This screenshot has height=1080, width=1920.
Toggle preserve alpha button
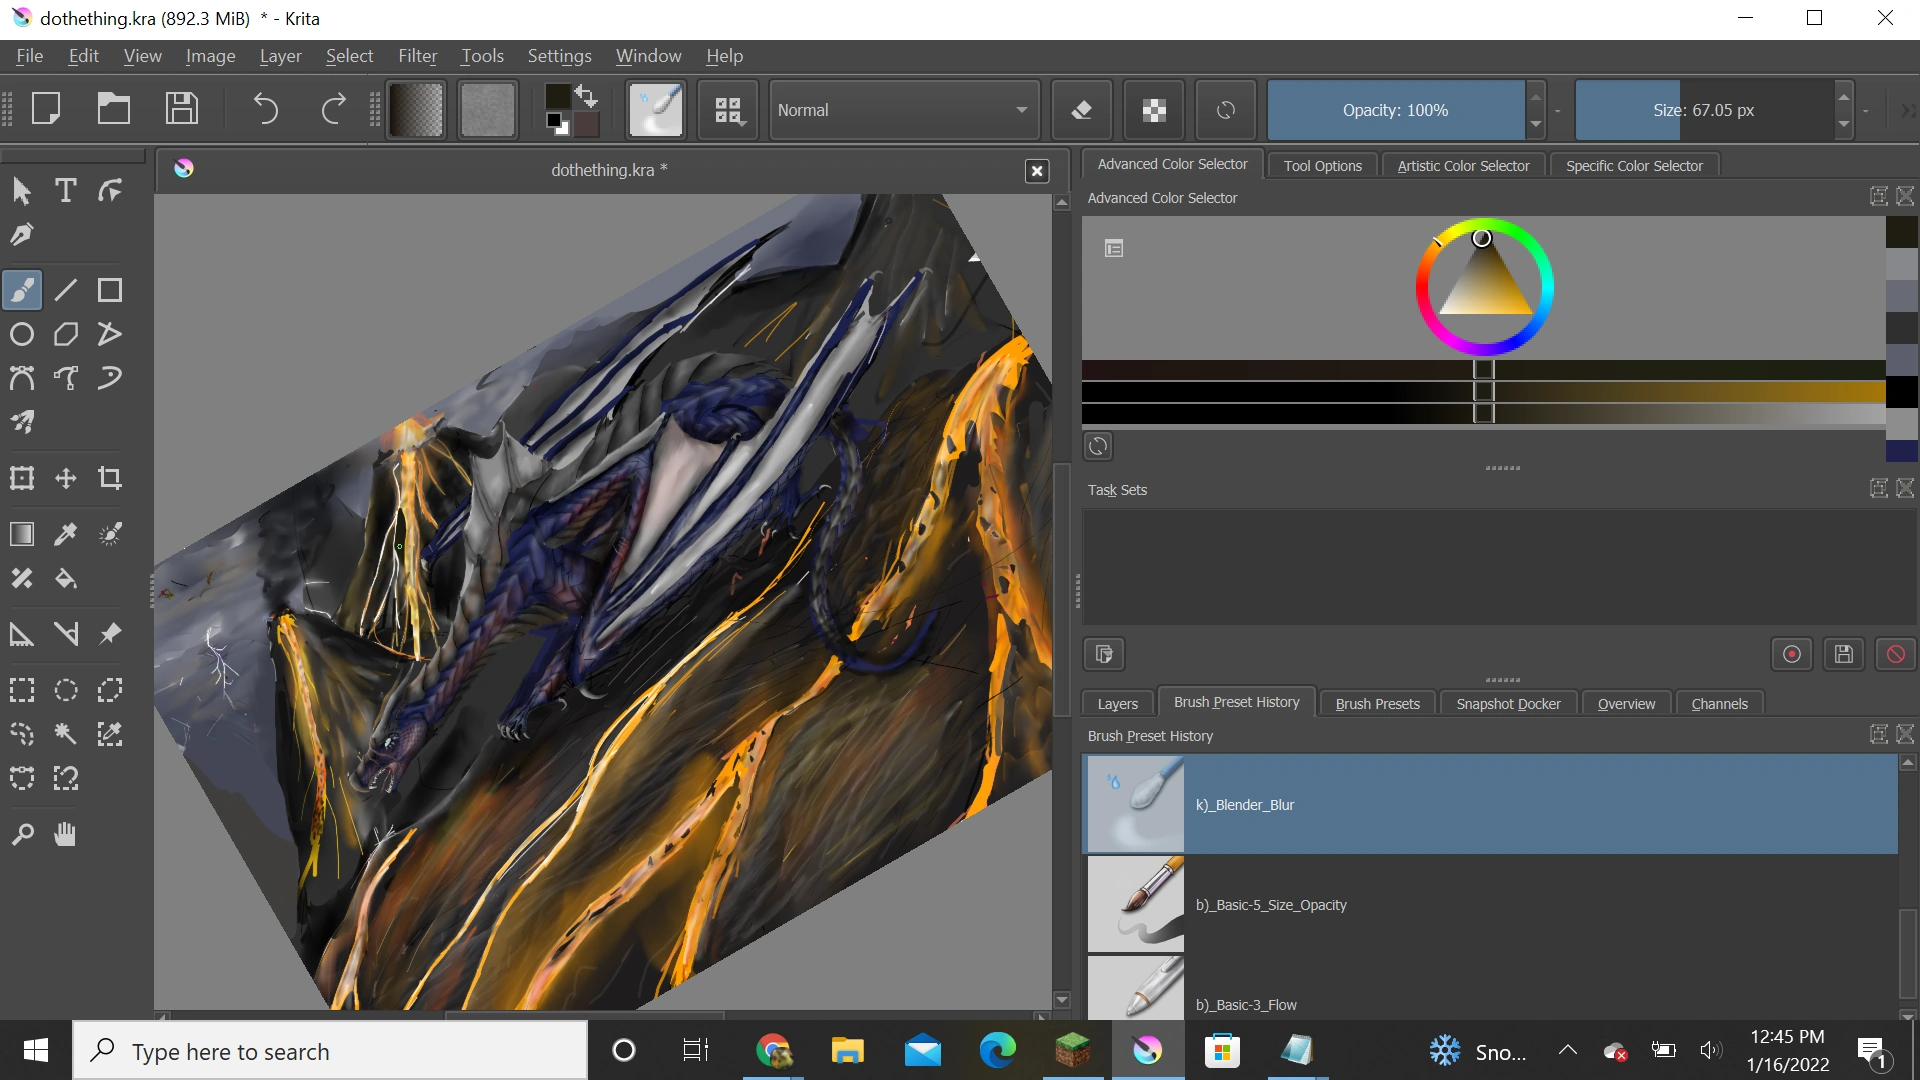(x=1154, y=110)
